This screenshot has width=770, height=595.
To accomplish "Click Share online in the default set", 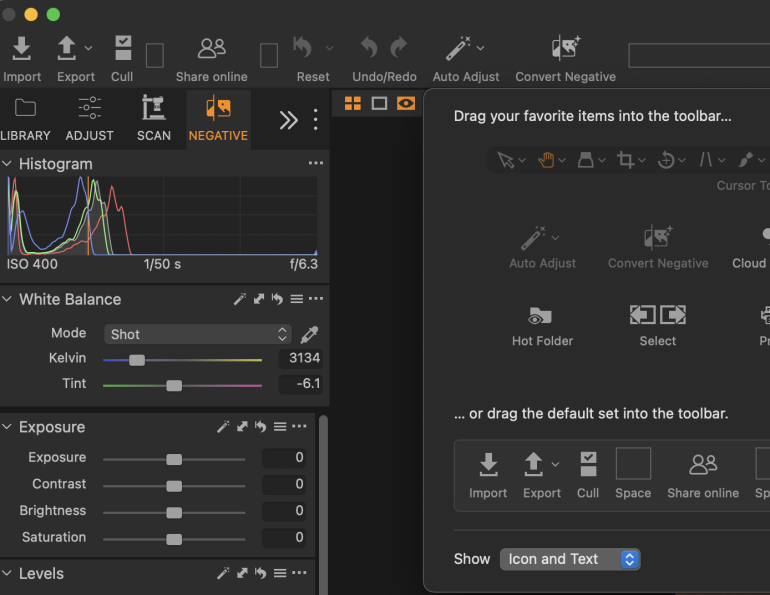I will 703,475.
